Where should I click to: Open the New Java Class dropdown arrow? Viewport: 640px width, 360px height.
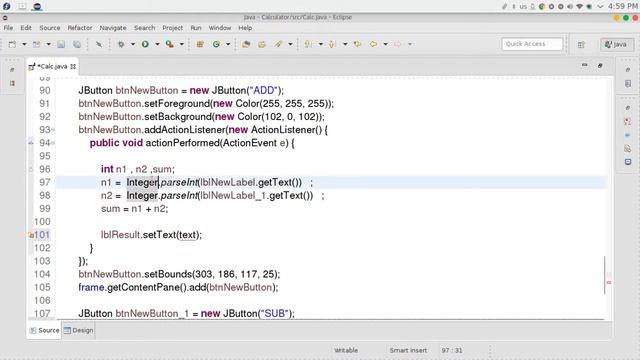(x=228, y=44)
